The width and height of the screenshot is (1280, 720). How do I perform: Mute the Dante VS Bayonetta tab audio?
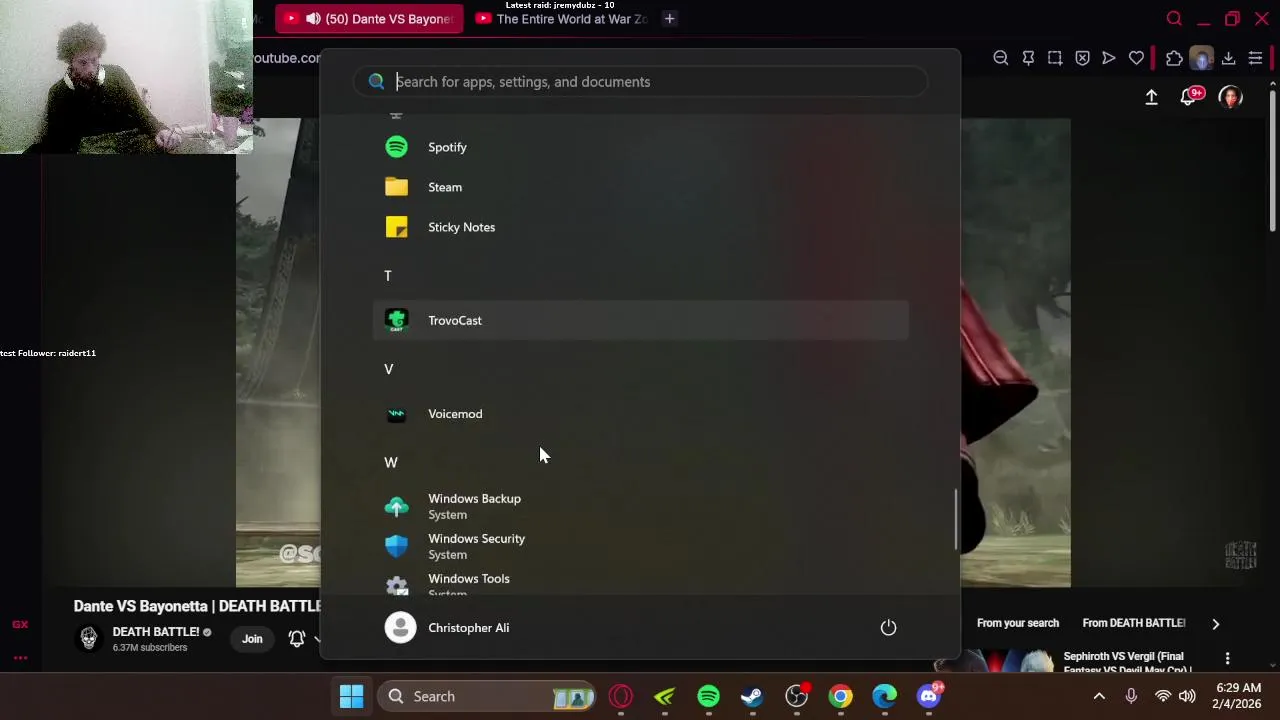(x=313, y=19)
